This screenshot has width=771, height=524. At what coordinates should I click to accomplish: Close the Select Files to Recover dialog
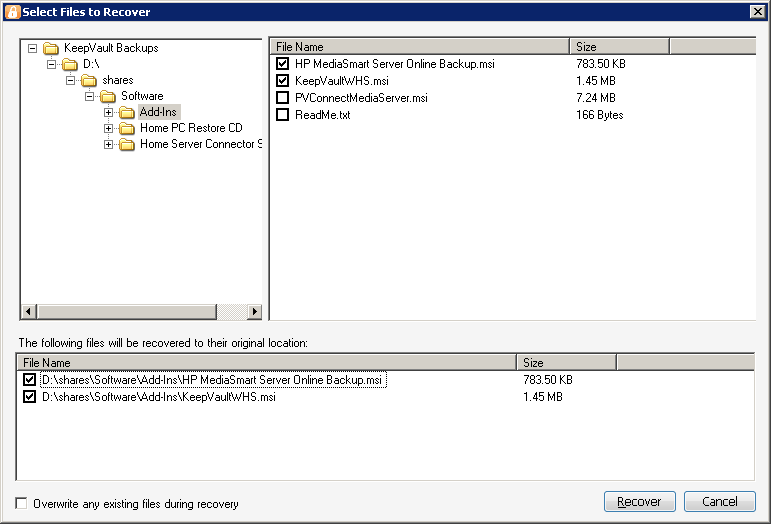point(757,12)
